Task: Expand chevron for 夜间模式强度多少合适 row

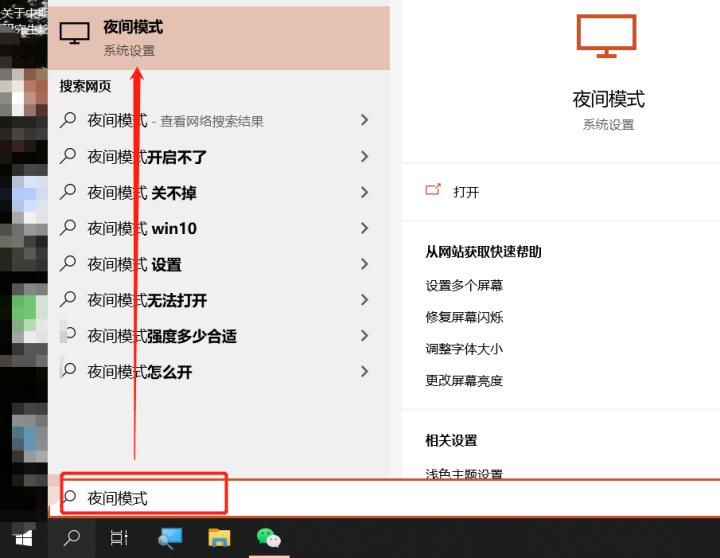Action: point(365,336)
